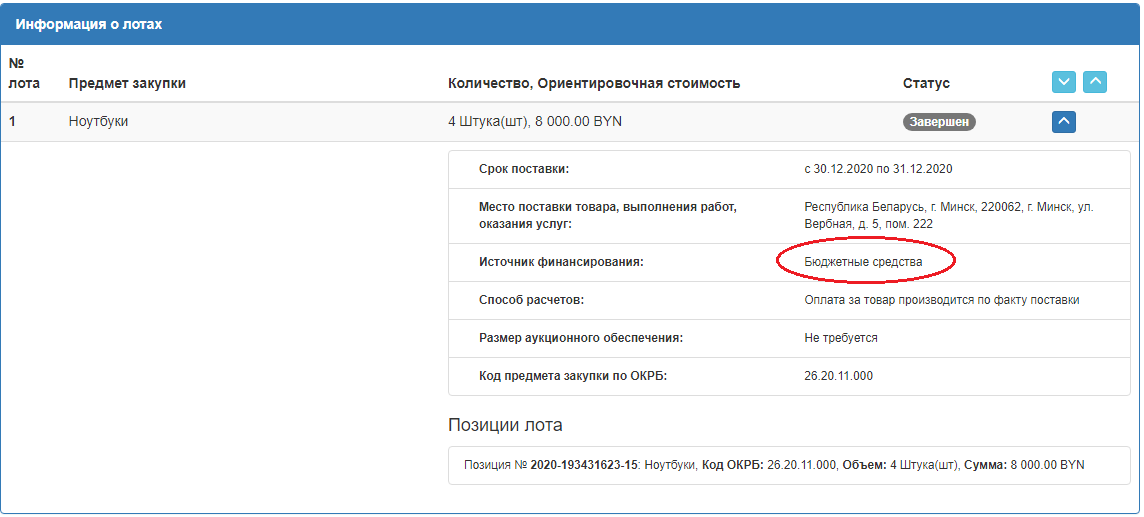Click the Не требуется value
This screenshot has height=517, width=1144.
coord(840,338)
